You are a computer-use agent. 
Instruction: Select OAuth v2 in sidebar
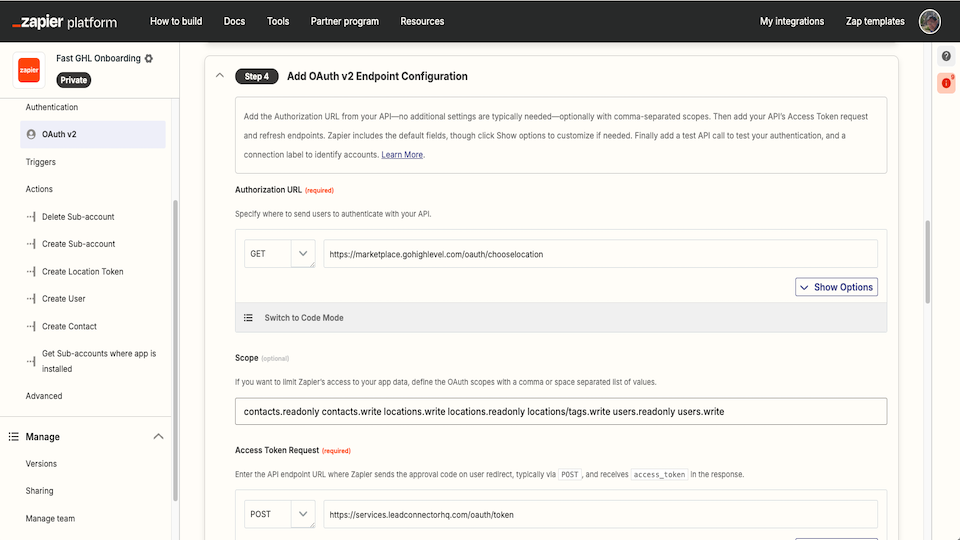(93, 134)
